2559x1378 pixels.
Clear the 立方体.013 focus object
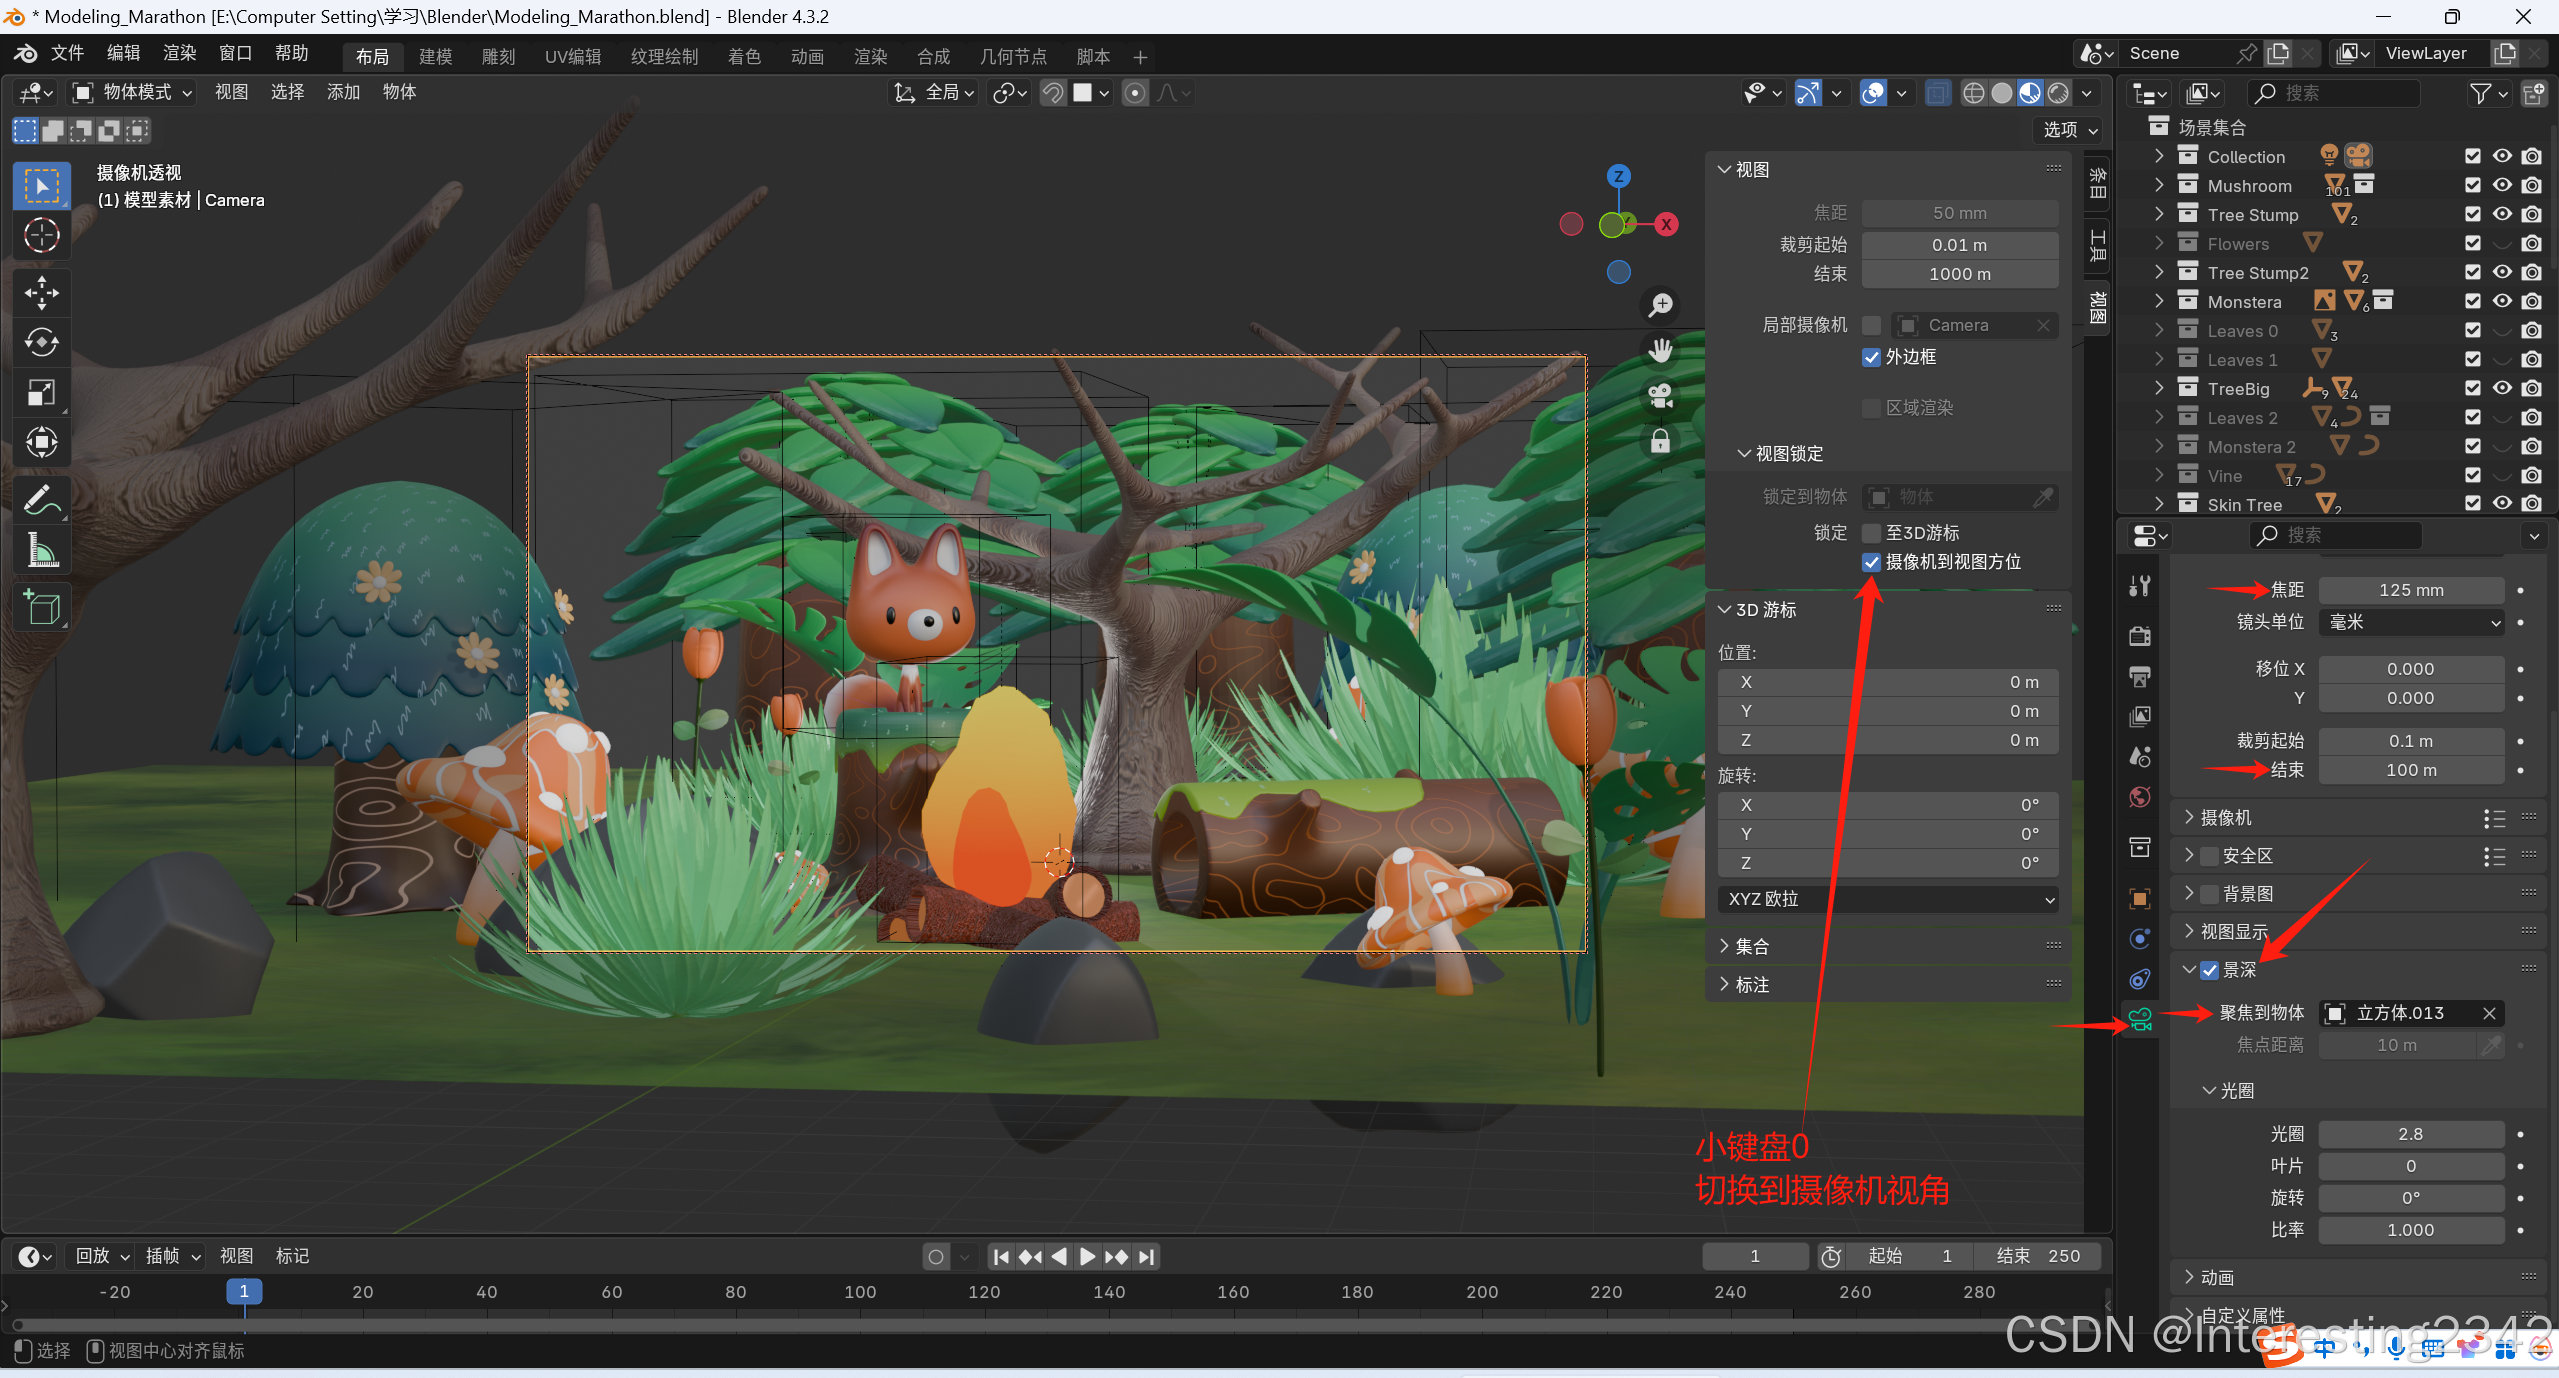point(2489,1013)
